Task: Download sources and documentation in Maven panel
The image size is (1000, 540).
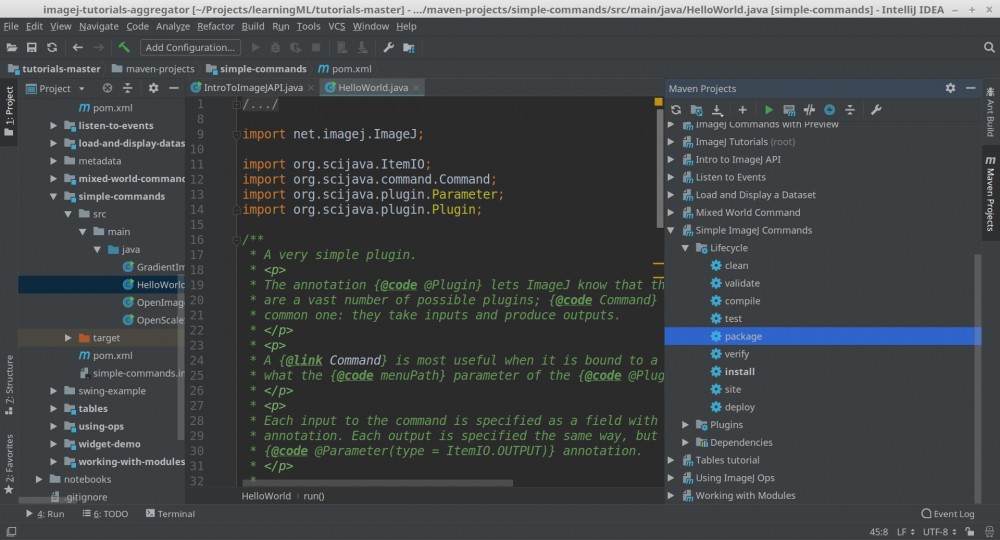Action: [x=717, y=109]
